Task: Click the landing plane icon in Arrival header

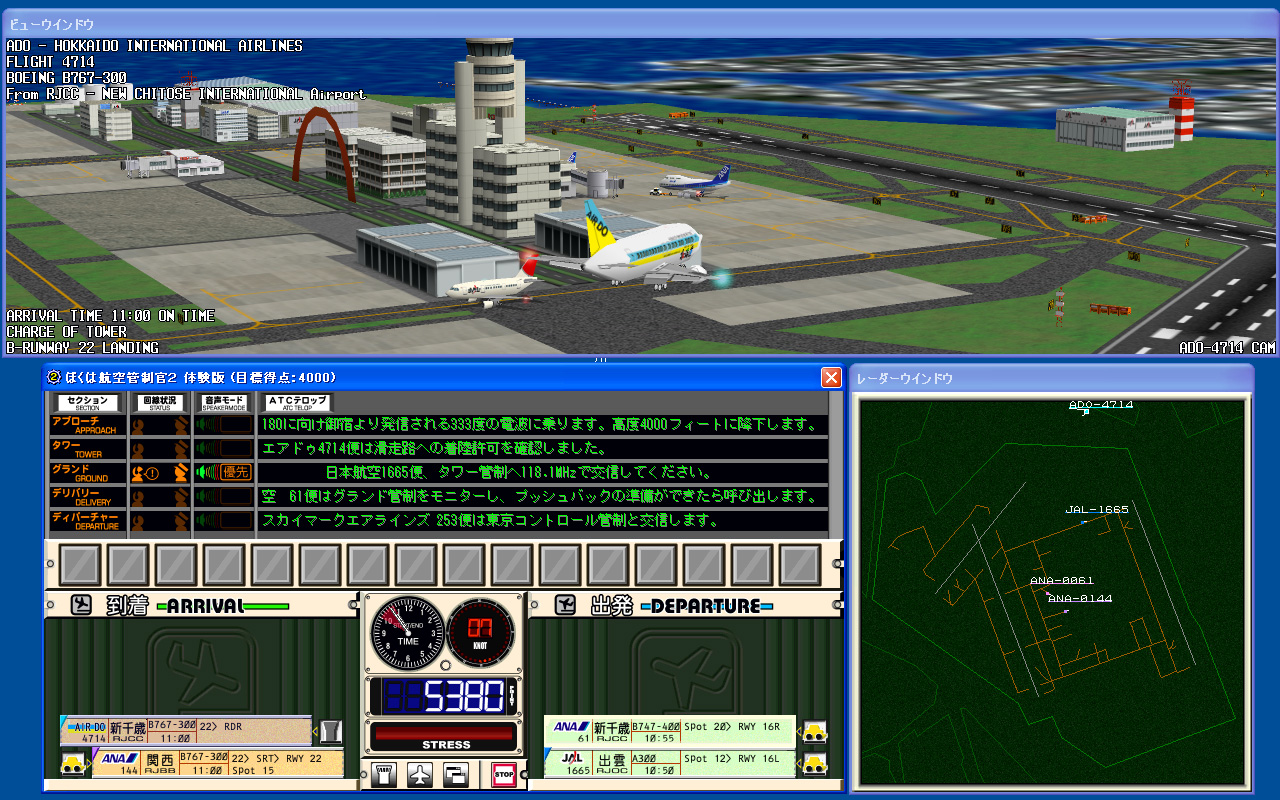Action: tap(81, 605)
